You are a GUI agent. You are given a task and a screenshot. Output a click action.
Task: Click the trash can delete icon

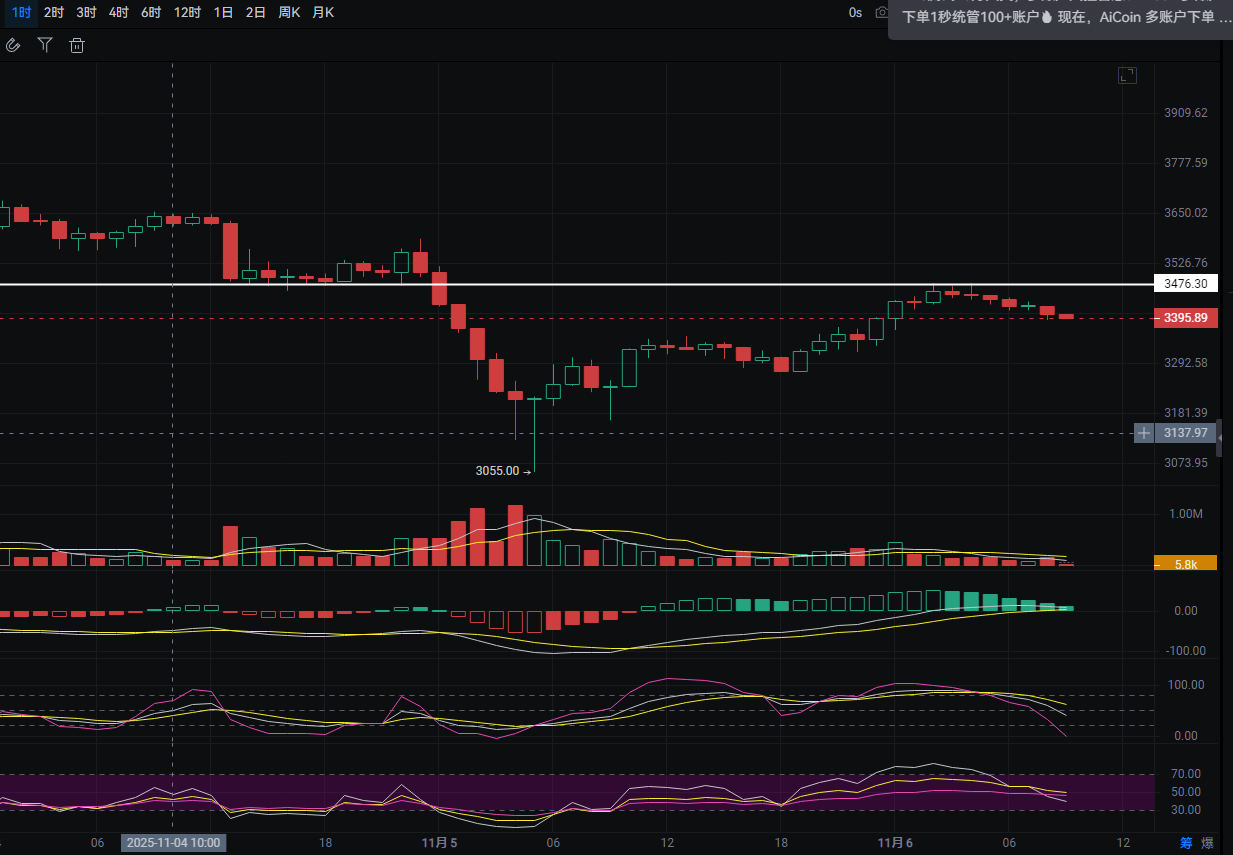pos(77,45)
